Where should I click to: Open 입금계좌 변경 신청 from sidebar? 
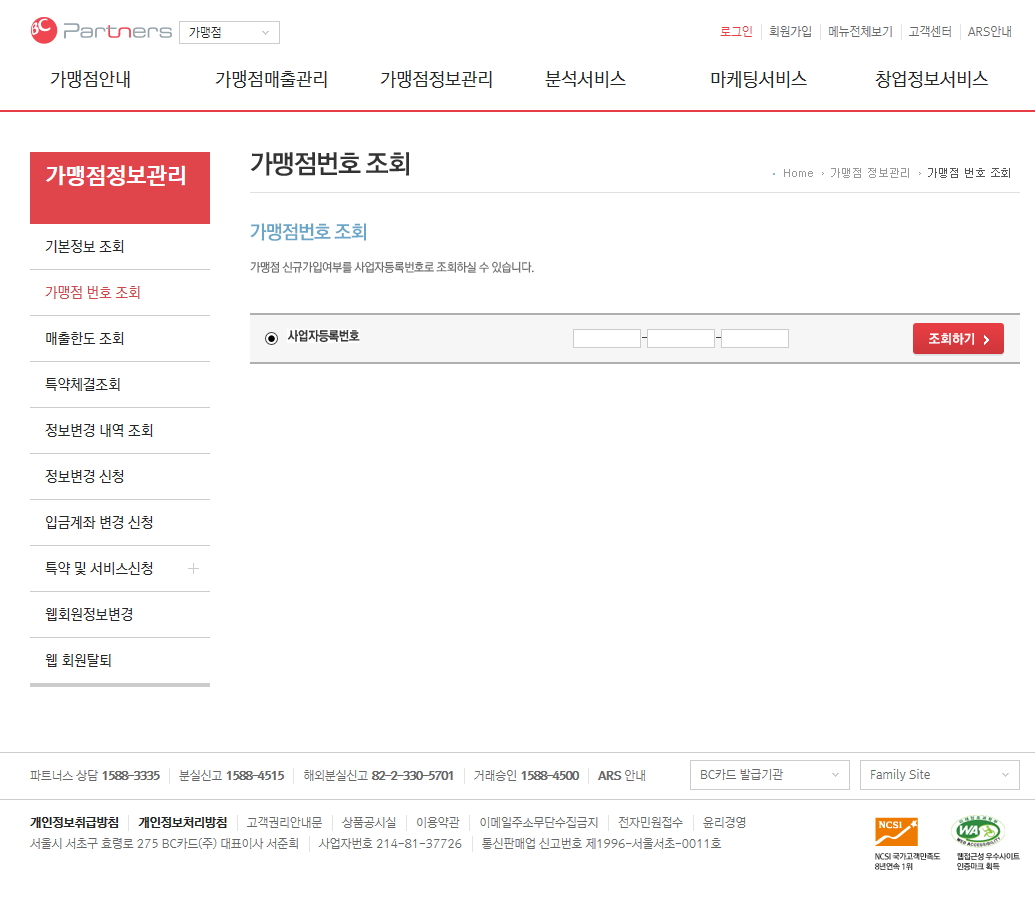tap(99, 523)
